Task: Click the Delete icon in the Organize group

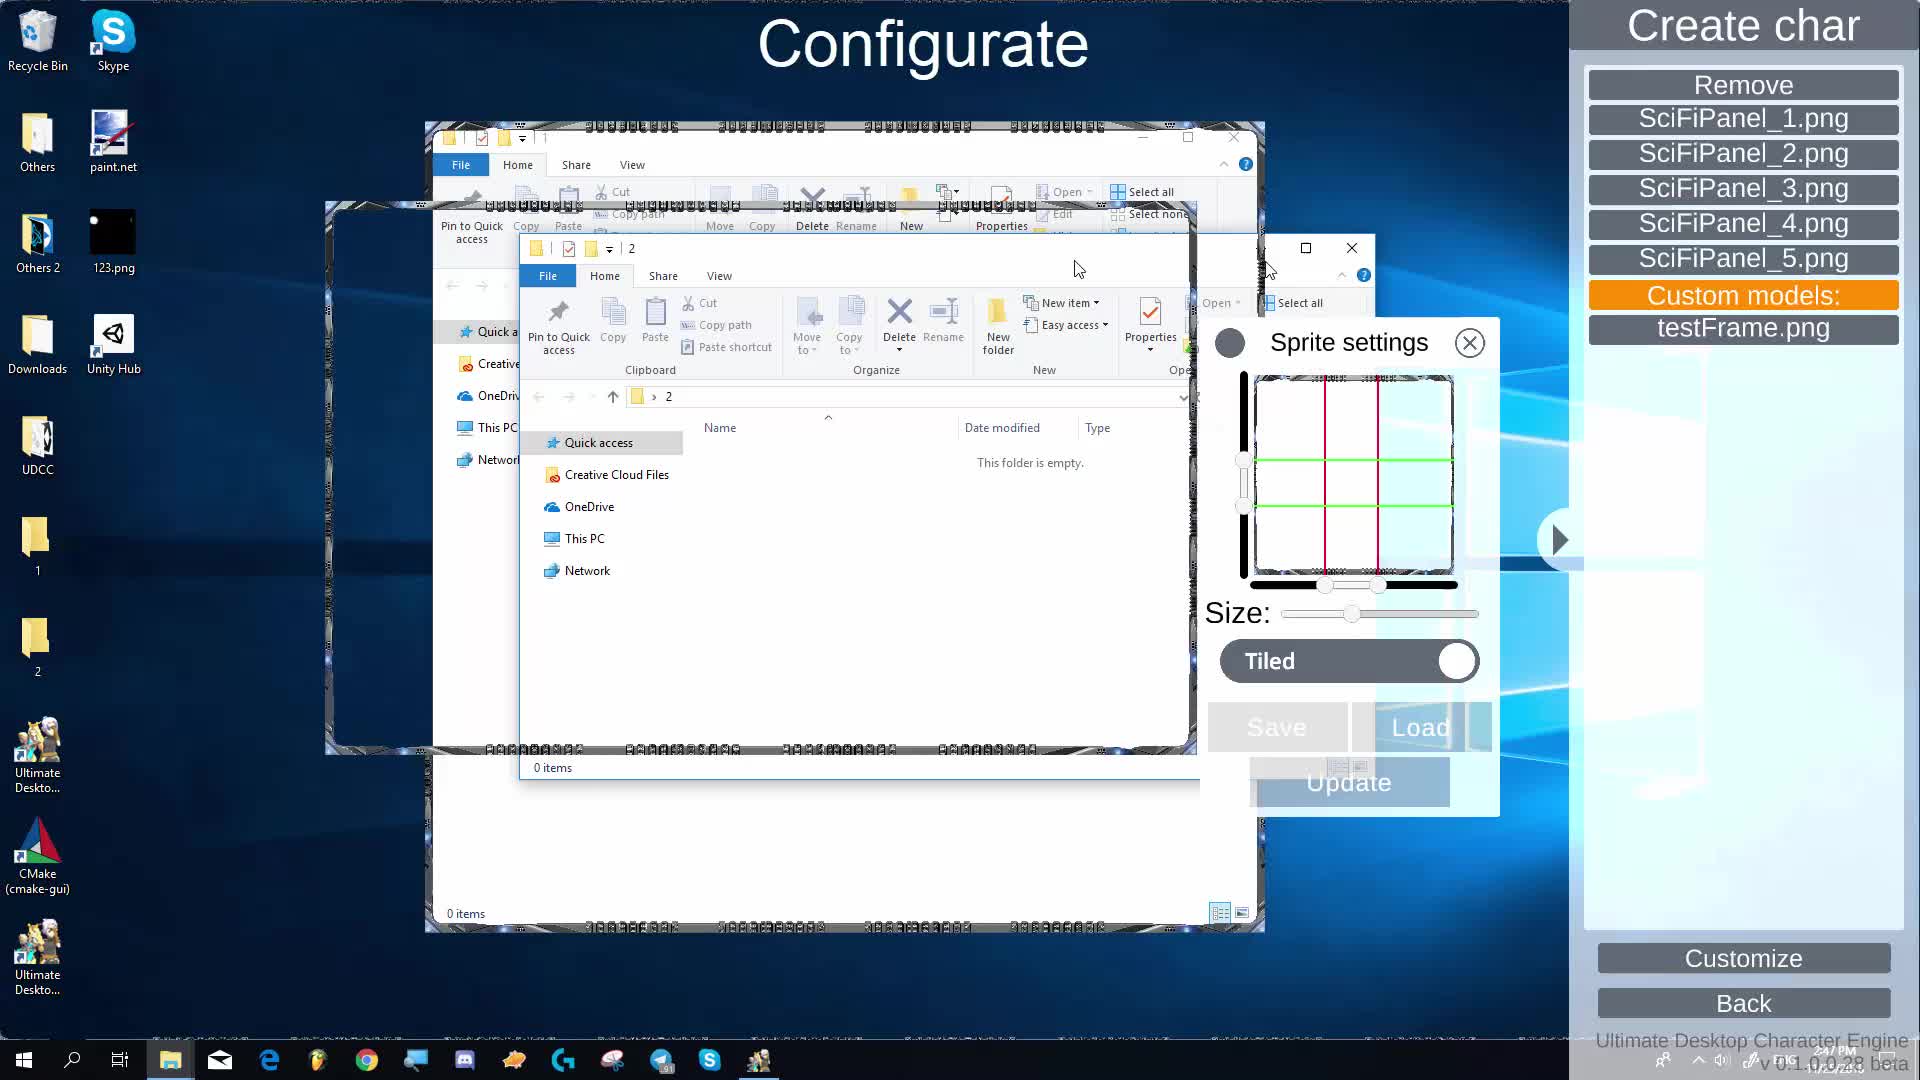Action: pyautogui.click(x=899, y=314)
